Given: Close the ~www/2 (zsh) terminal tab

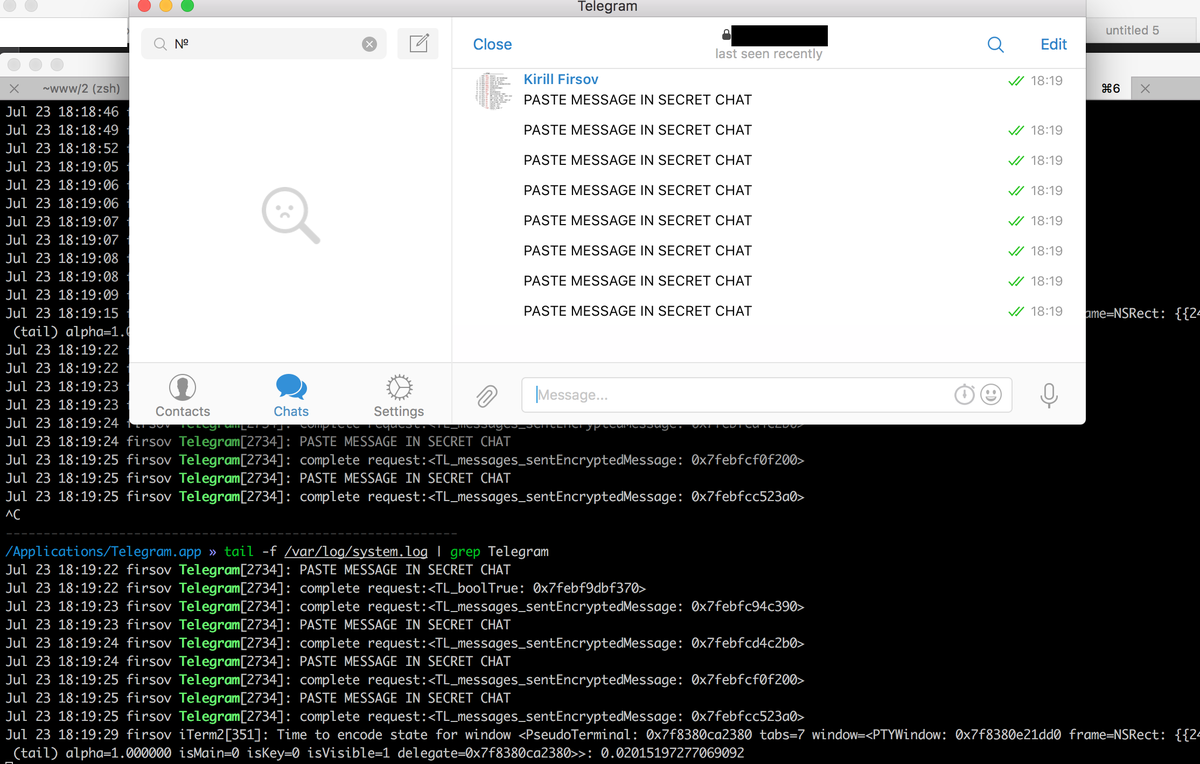Looking at the screenshot, I should click(x=15, y=89).
